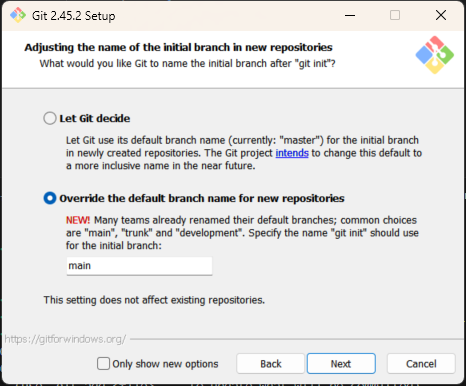Click the heading "Adjusting the name of the initial branch"

point(178,47)
